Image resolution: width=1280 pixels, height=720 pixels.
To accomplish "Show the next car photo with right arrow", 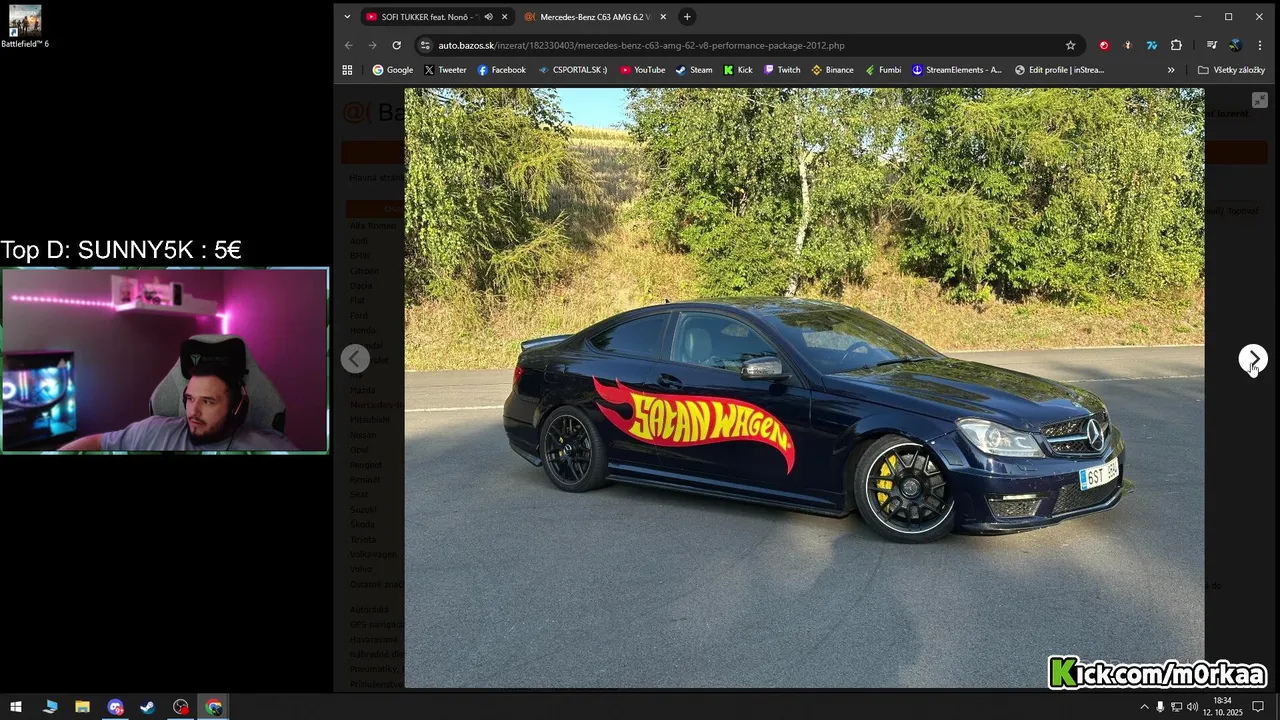I will point(1253,359).
